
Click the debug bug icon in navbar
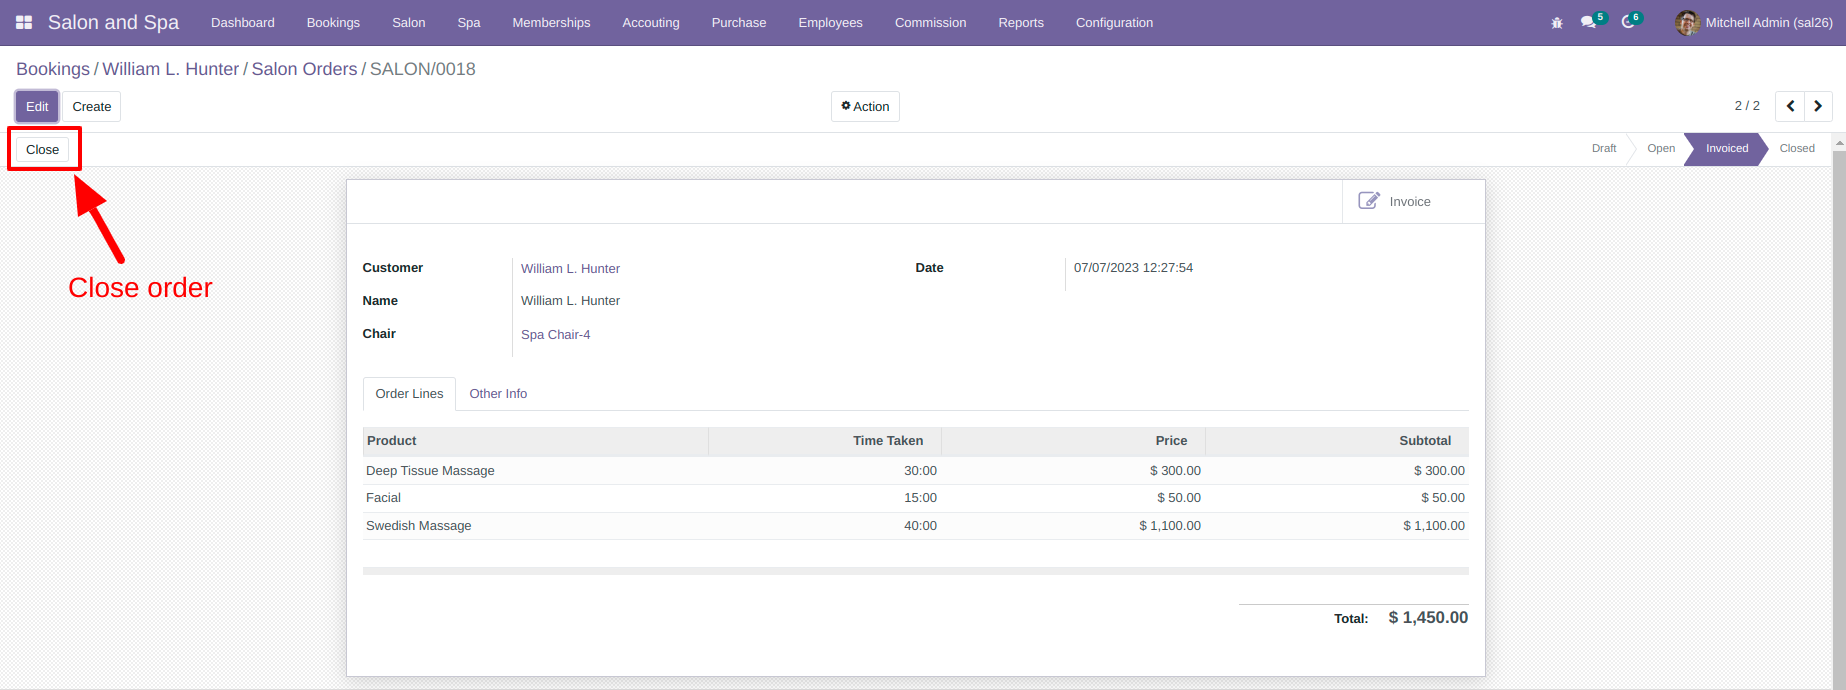point(1557,22)
